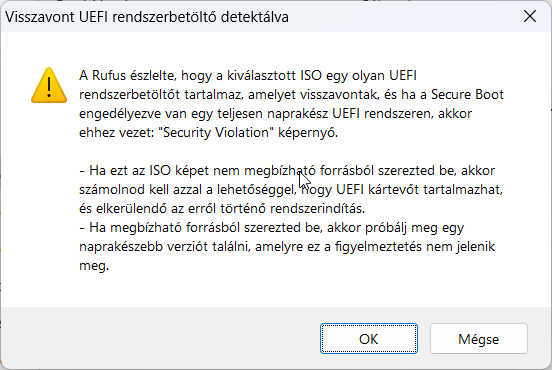Click the line starting '- Ha ezt az ISO képet'
The image size is (552, 370).
pyautogui.click(x=287, y=171)
